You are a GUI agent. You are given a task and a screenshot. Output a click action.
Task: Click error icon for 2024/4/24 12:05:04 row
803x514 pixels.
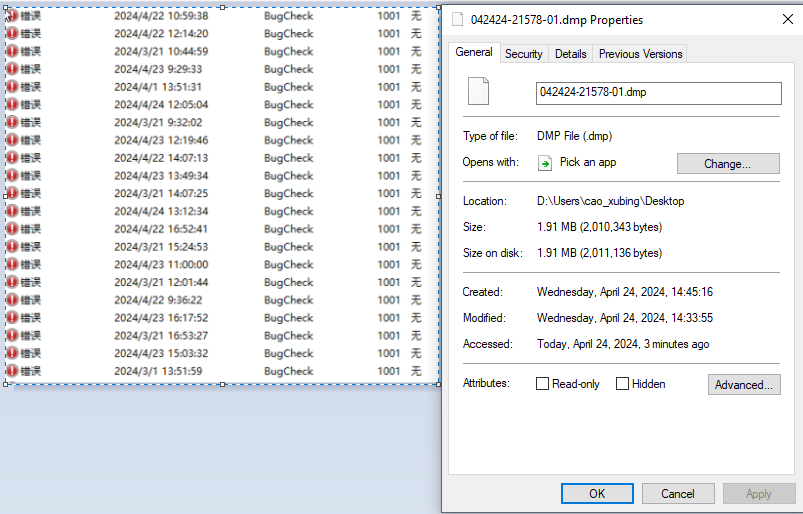tap(12, 104)
